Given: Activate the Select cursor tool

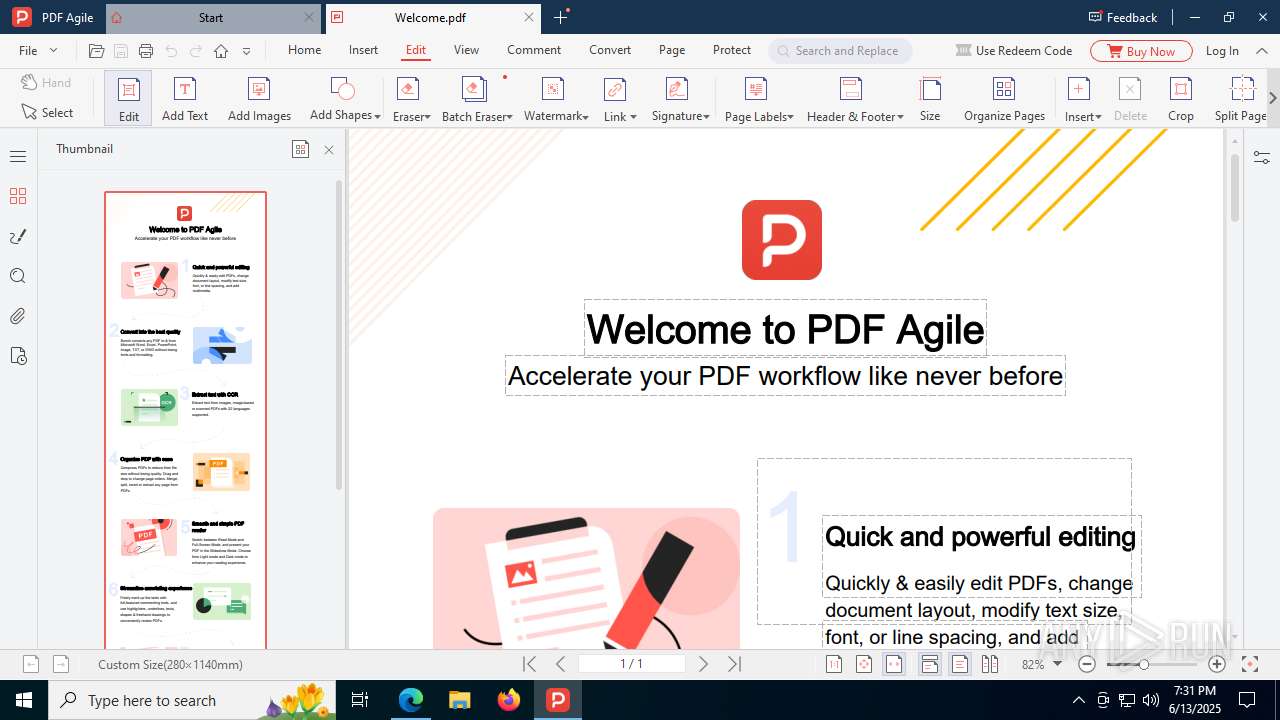Looking at the screenshot, I should (47, 113).
